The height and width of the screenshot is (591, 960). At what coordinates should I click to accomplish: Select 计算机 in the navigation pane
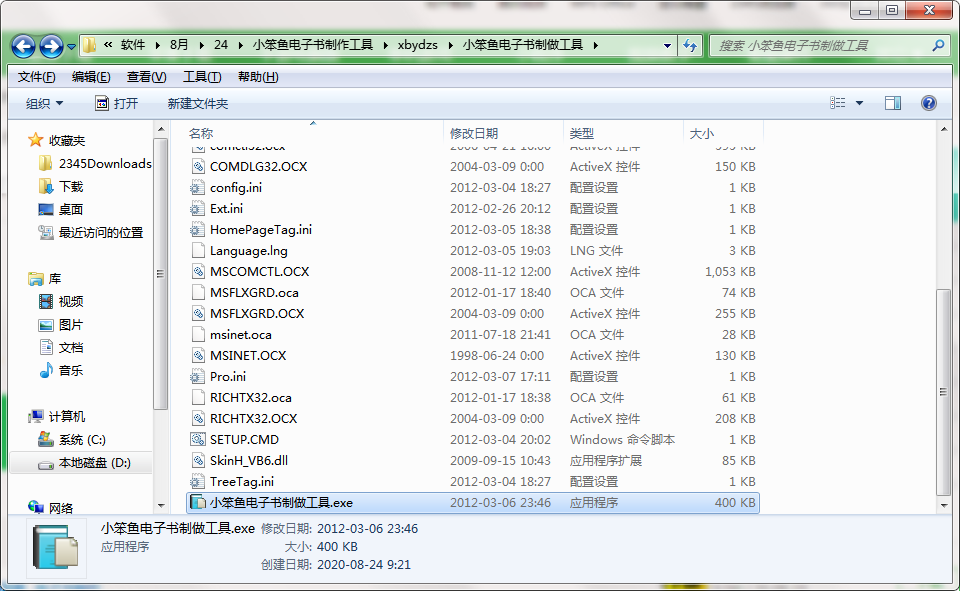click(57, 416)
